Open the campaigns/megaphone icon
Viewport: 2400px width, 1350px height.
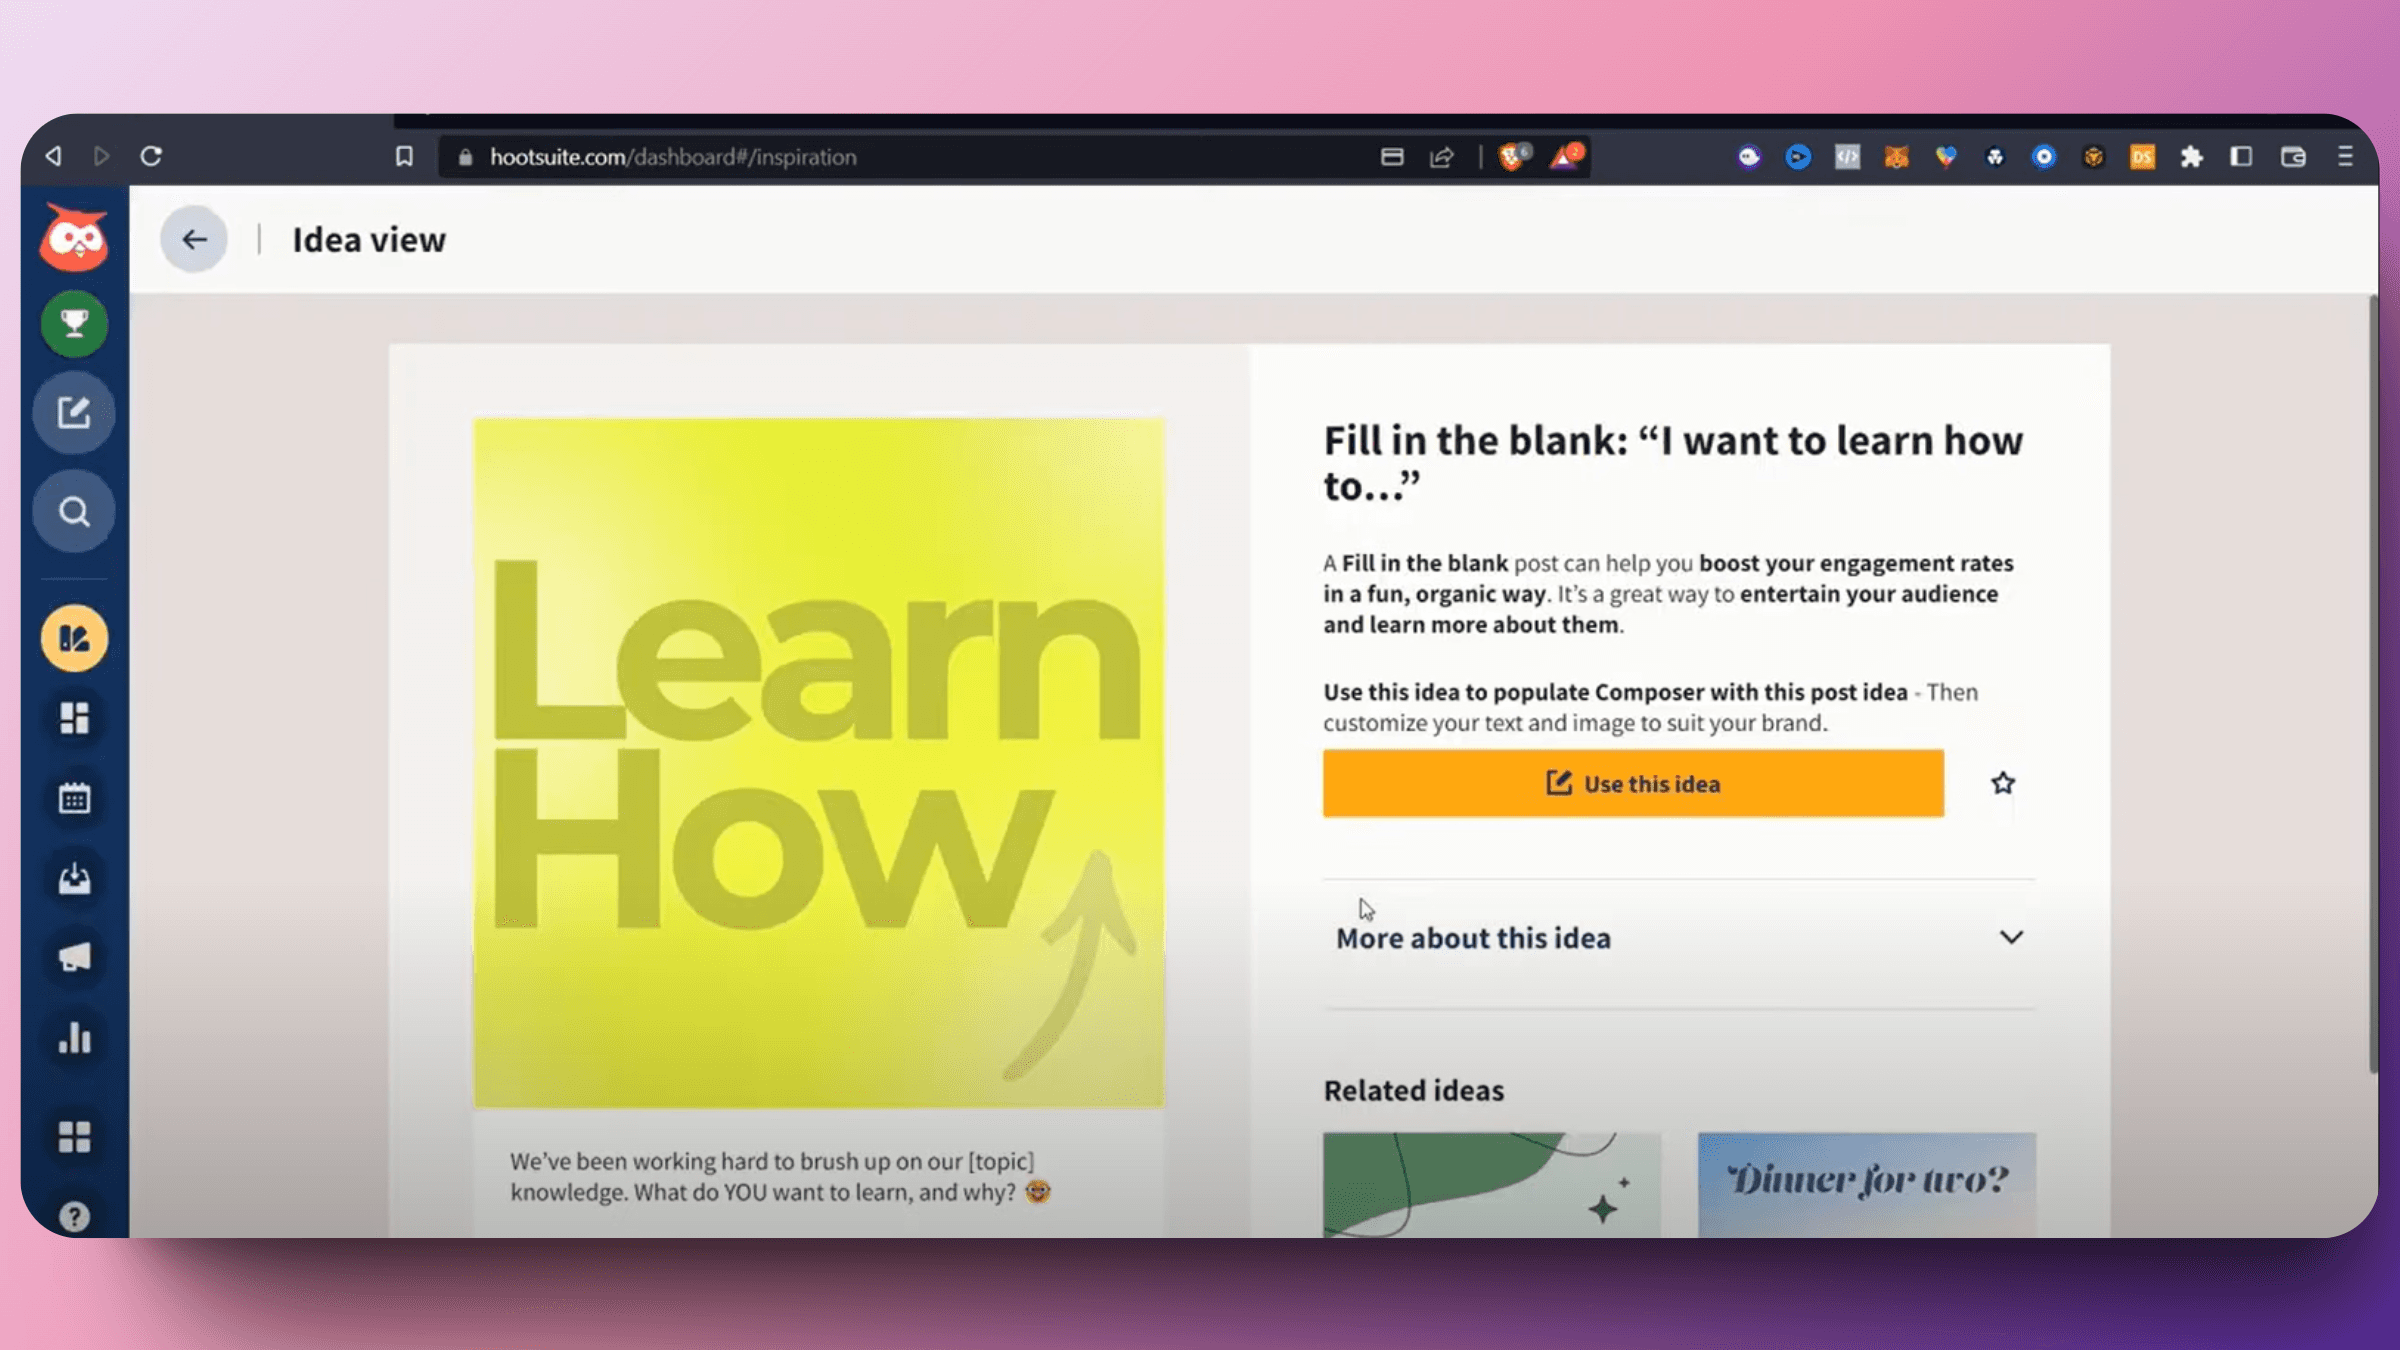tap(74, 958)
